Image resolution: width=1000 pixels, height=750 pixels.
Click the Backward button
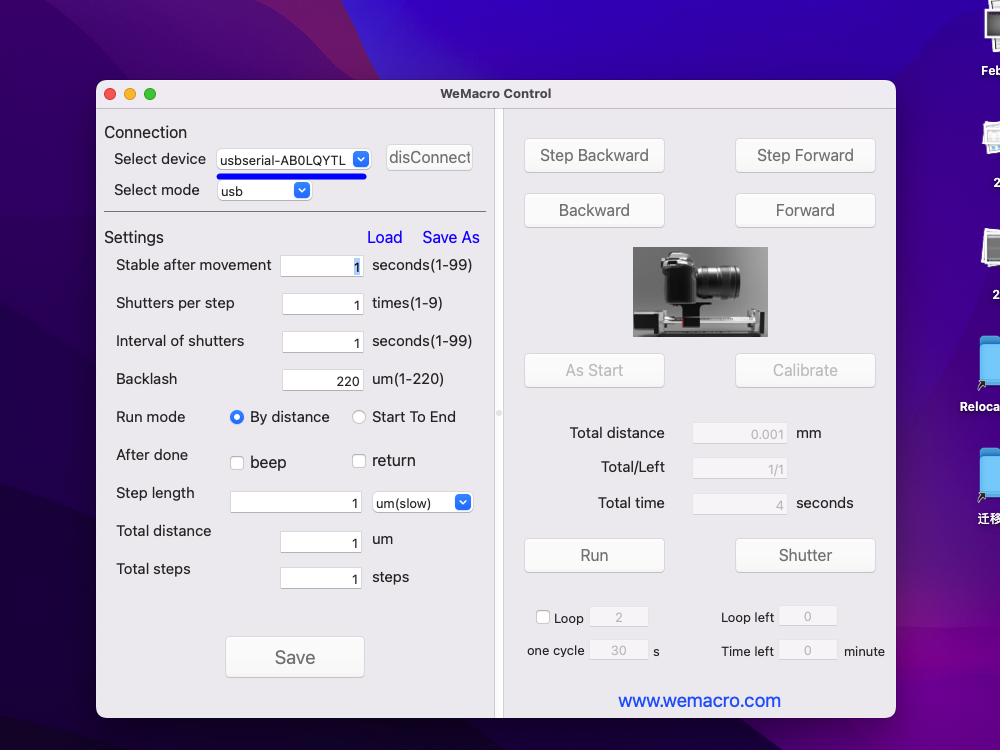point(594,210)
